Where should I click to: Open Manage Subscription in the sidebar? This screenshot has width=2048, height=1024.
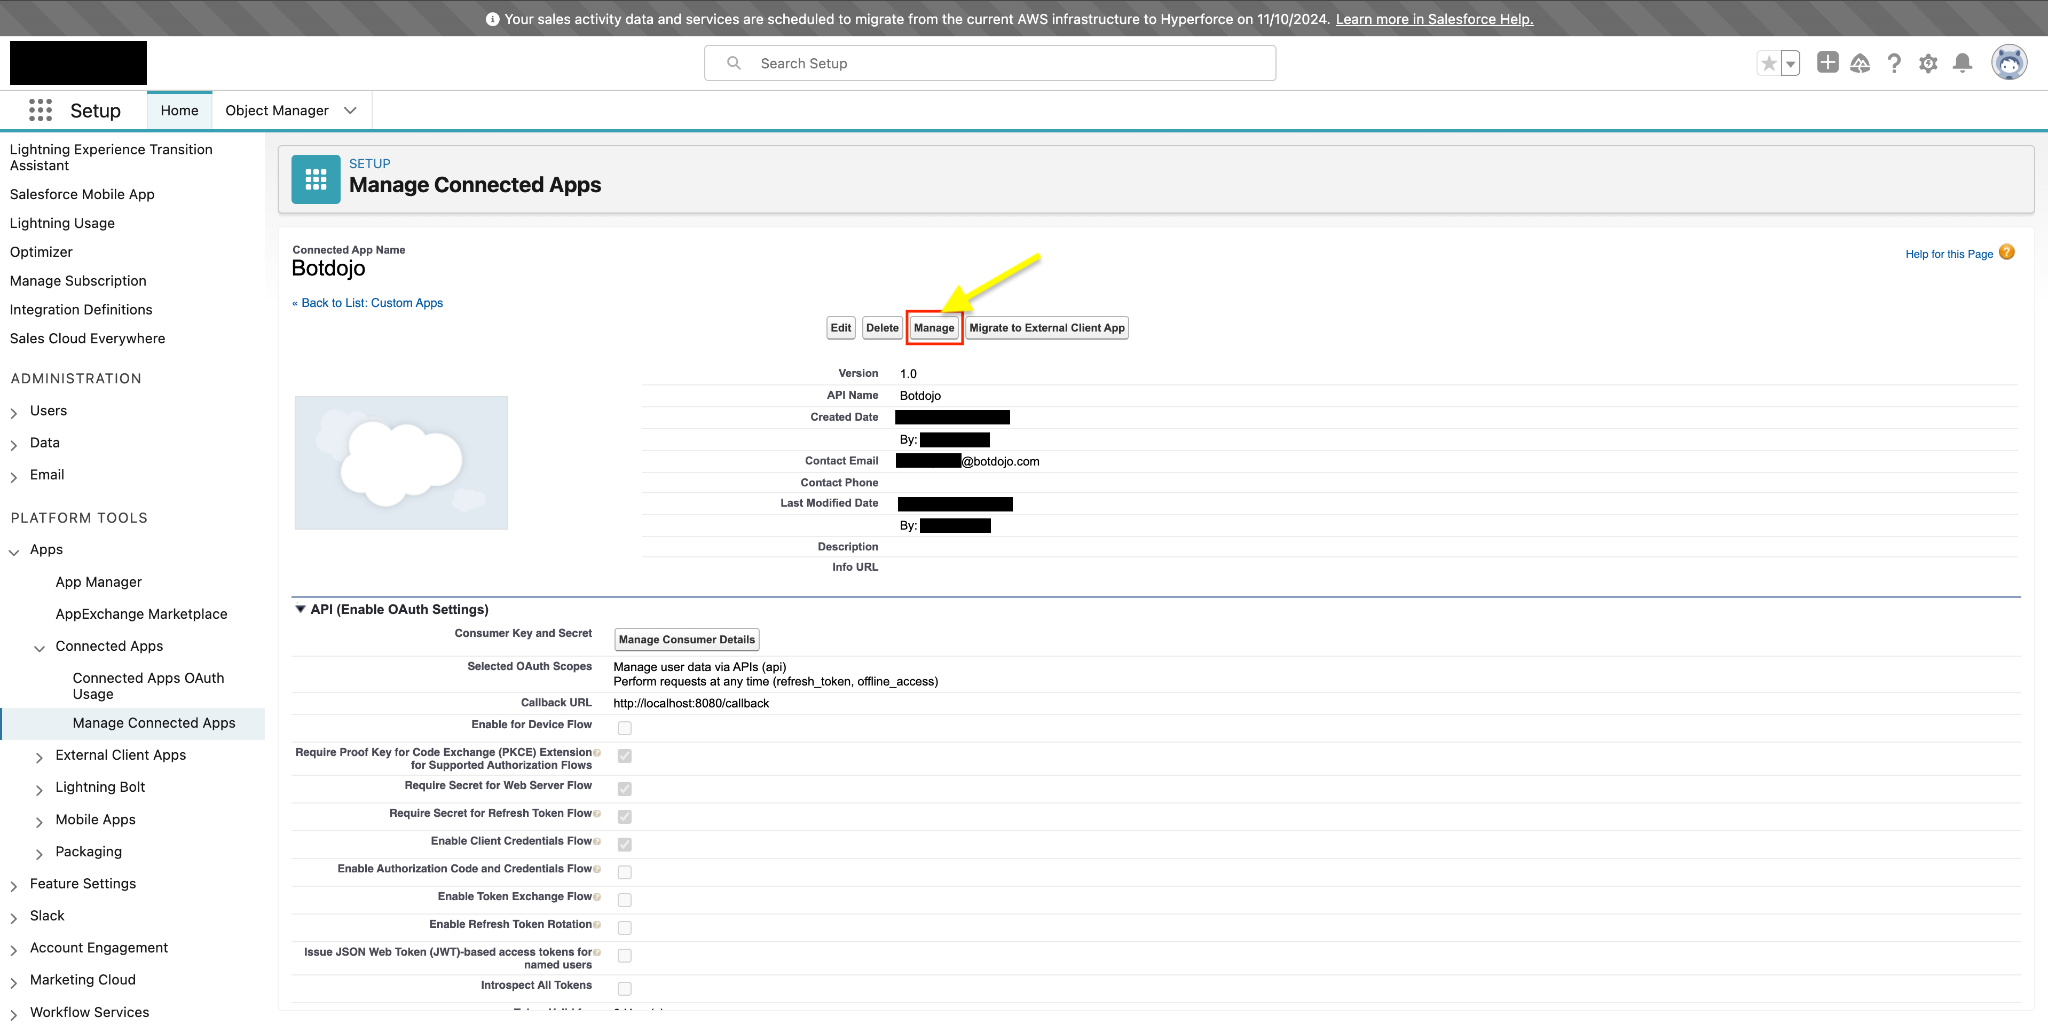pos(78,281)
